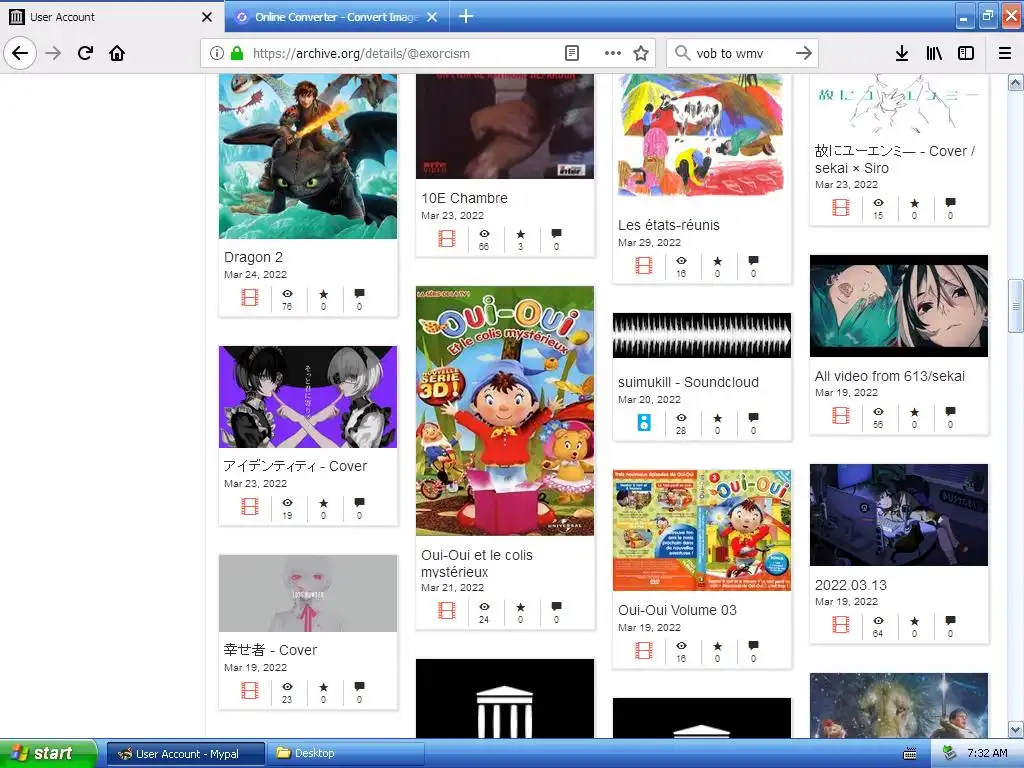Open the hamburger application menu
Image resolution: width=1024 pixels, height=768 pixels.
point(1005,53)
